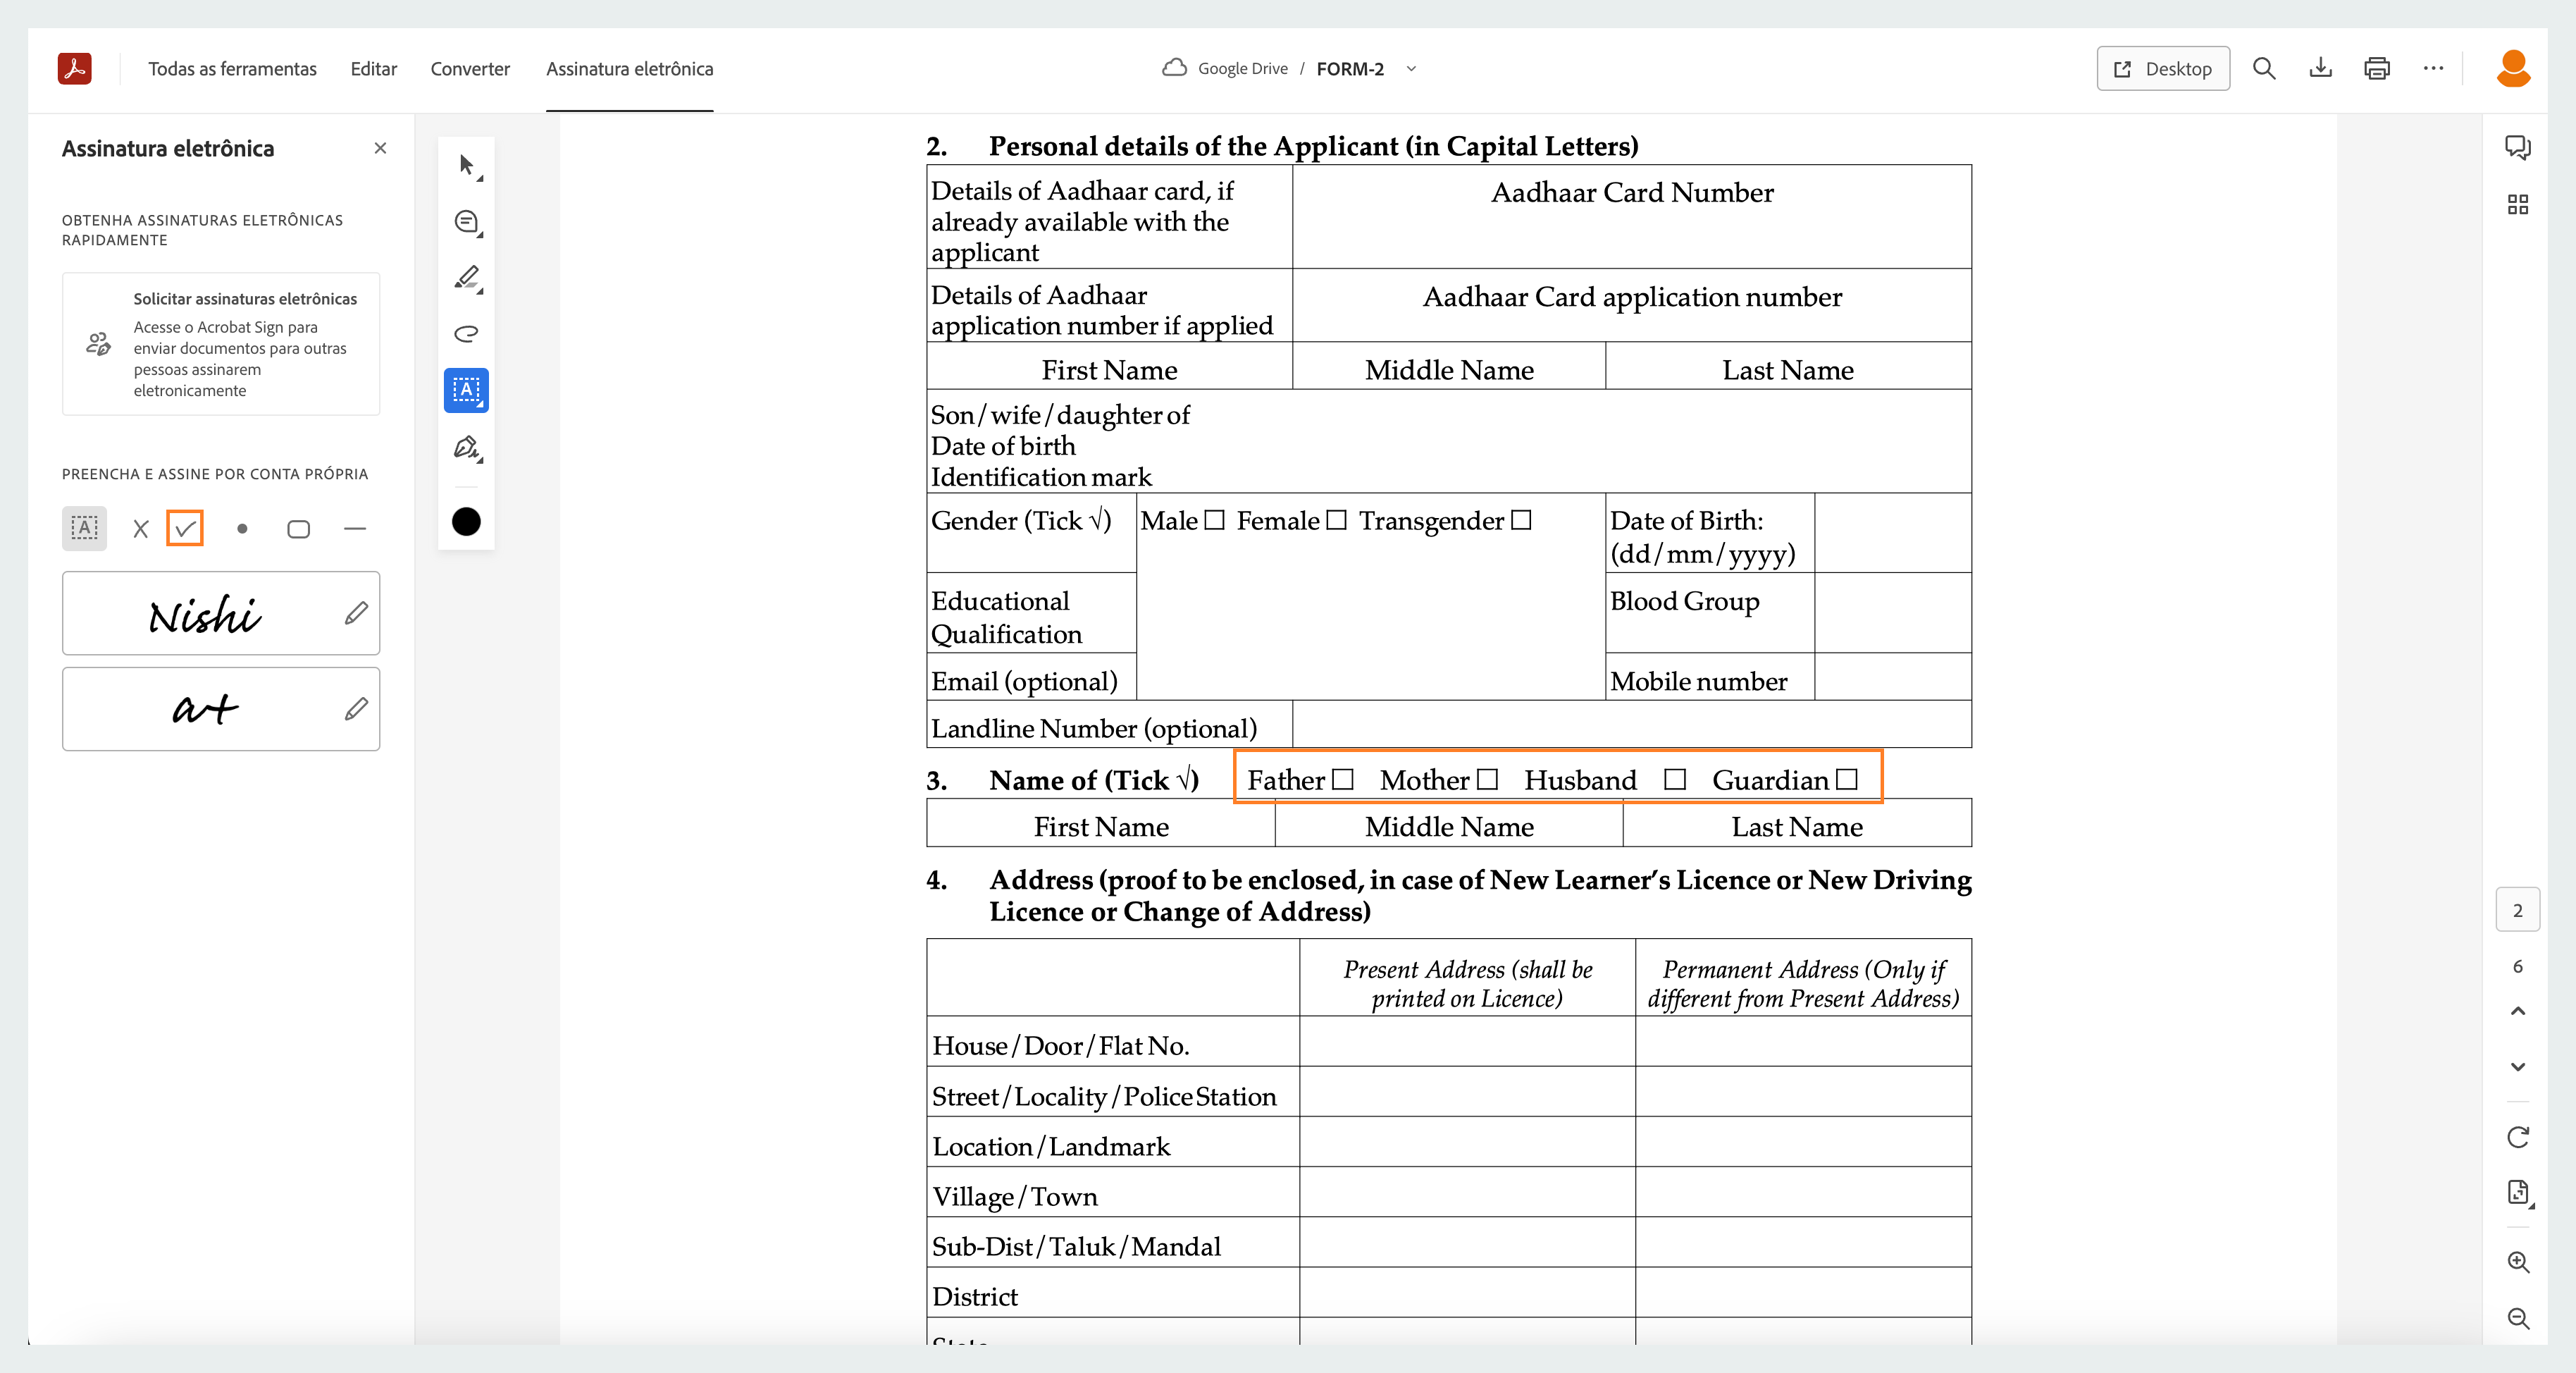Open the comments panel on the right
Screen dimensions: 2576x1373
[x=2519, y=147]
